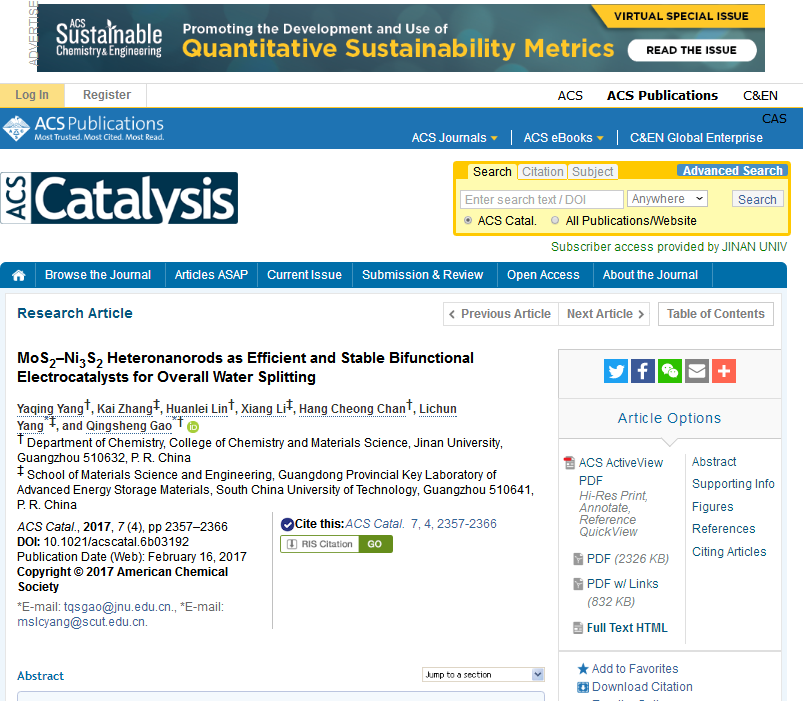Open more sharing options plus icon
The height and width of the screenshot is (701, 803).
(x=724, y=371)
